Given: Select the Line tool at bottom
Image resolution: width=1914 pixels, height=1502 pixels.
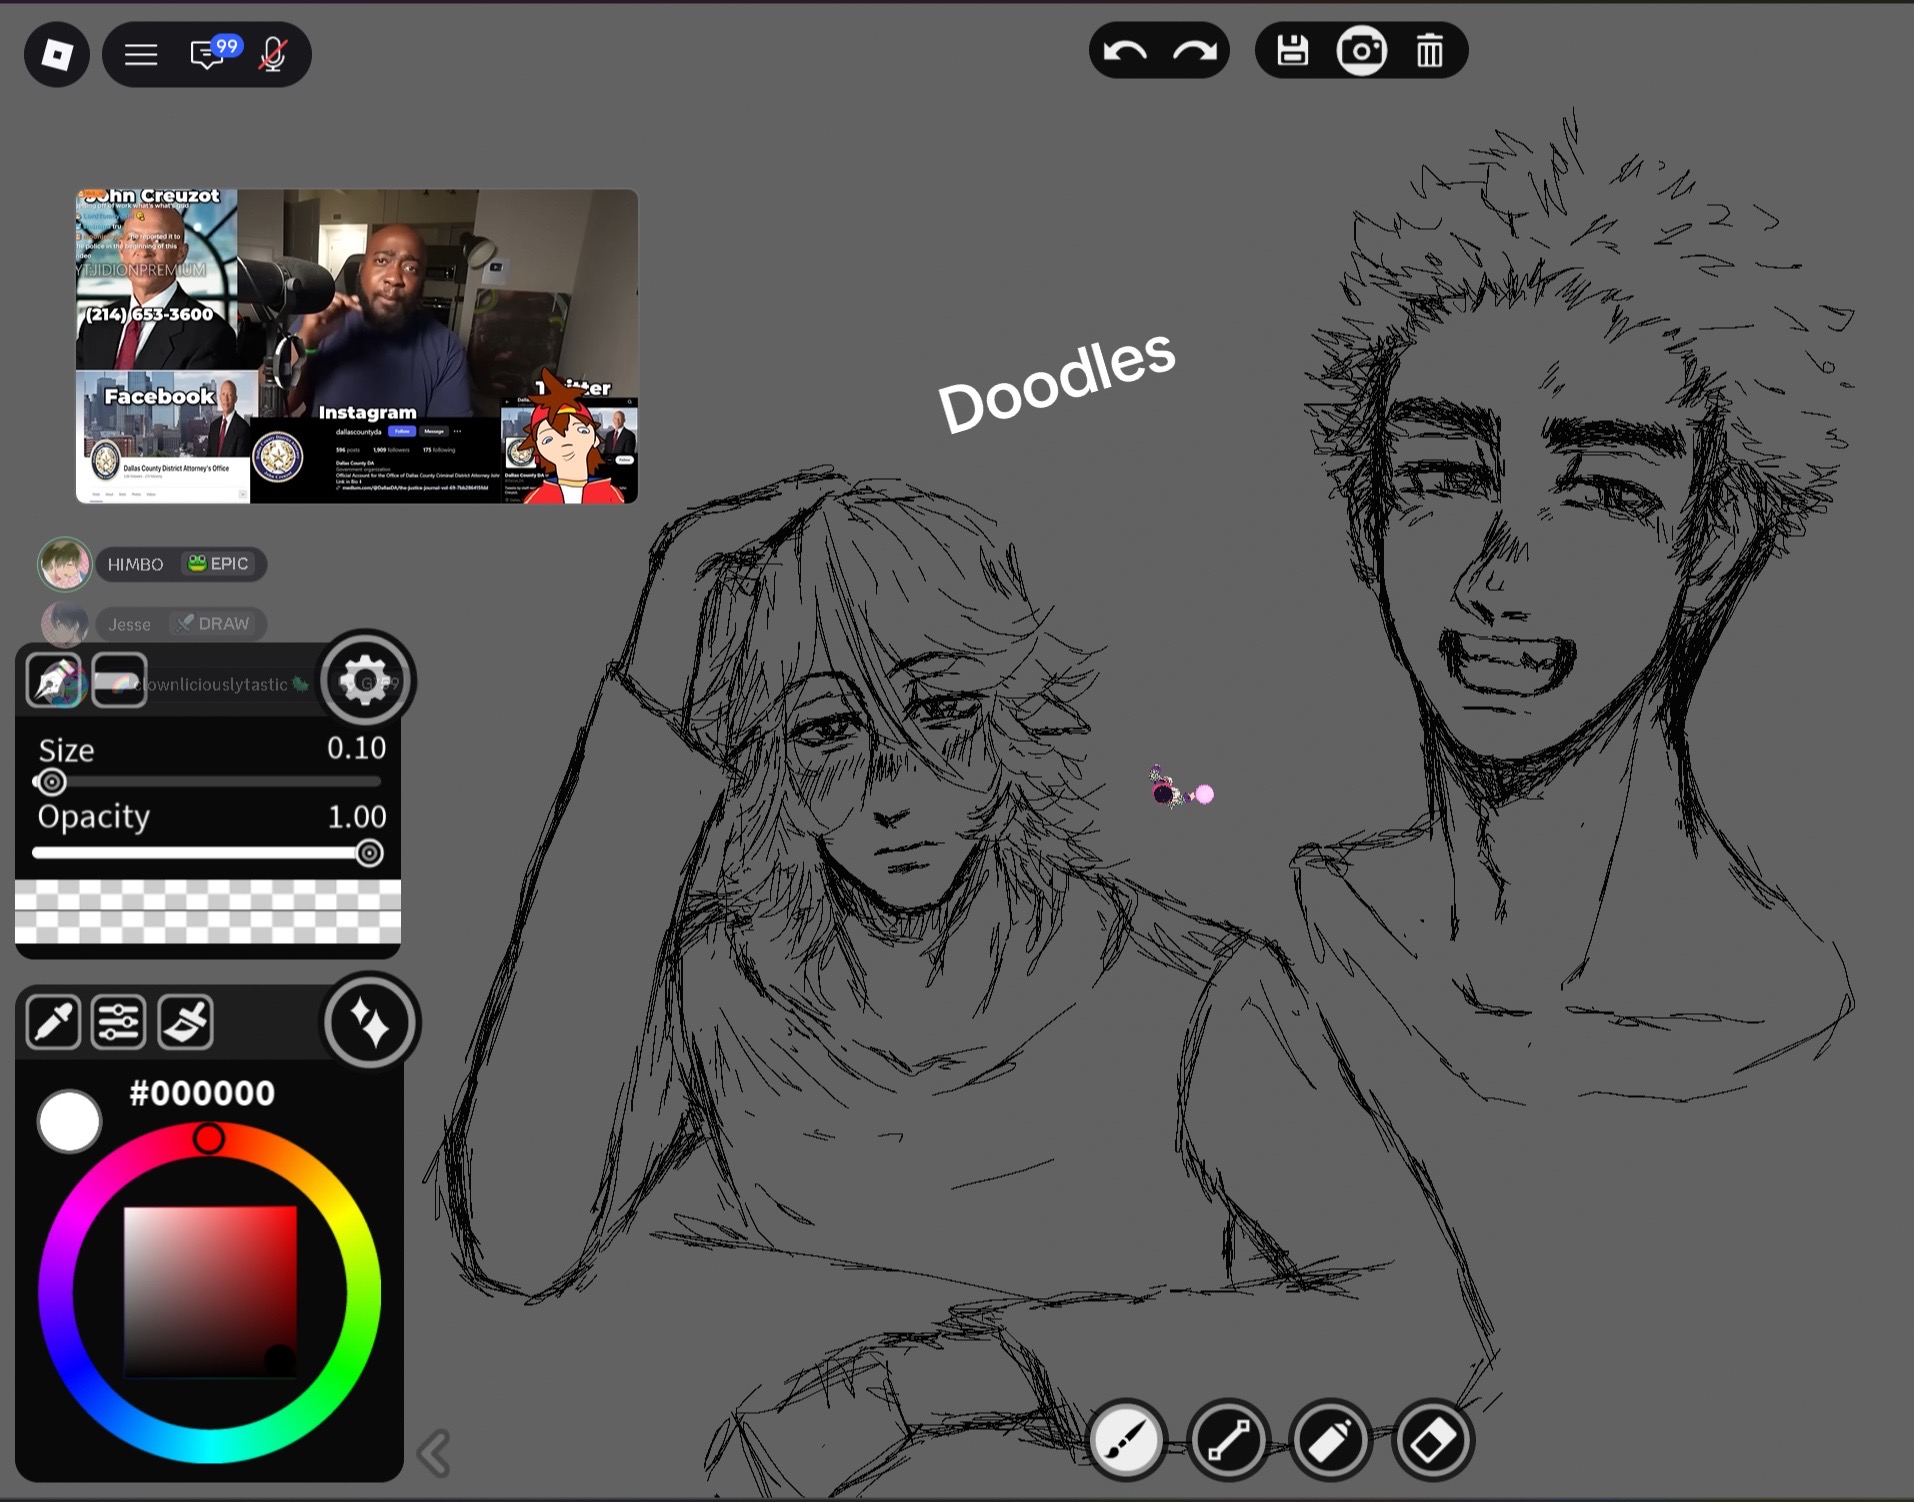Looking at the screenshot, I should pos(1228,1440).
